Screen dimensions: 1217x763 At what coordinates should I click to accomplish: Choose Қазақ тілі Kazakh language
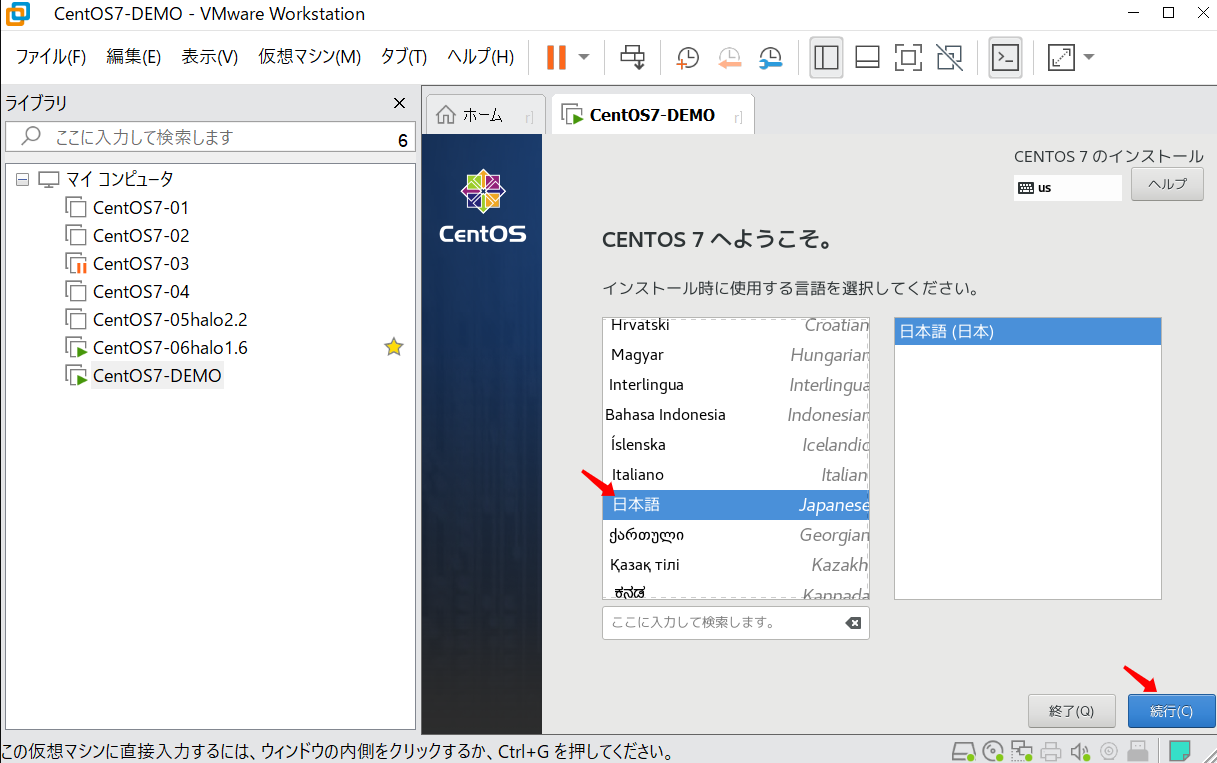(x=736, y=565)
